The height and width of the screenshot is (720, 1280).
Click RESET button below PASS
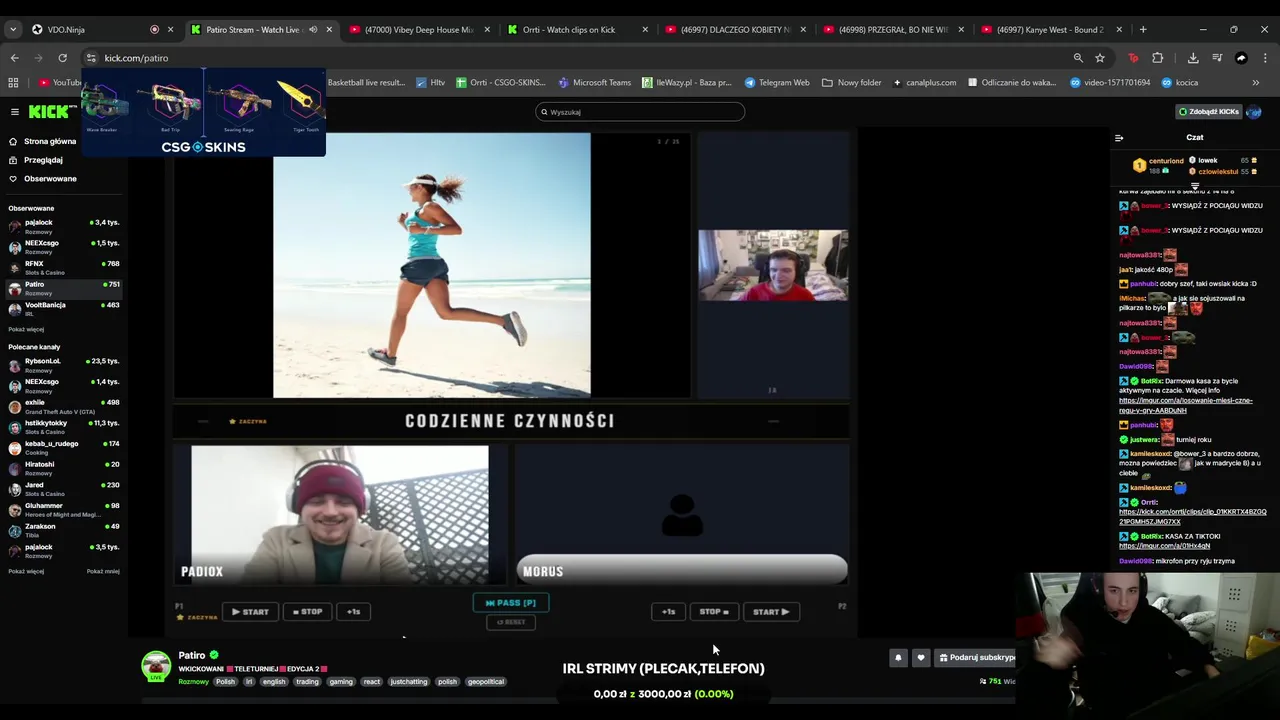coord(511,622)
